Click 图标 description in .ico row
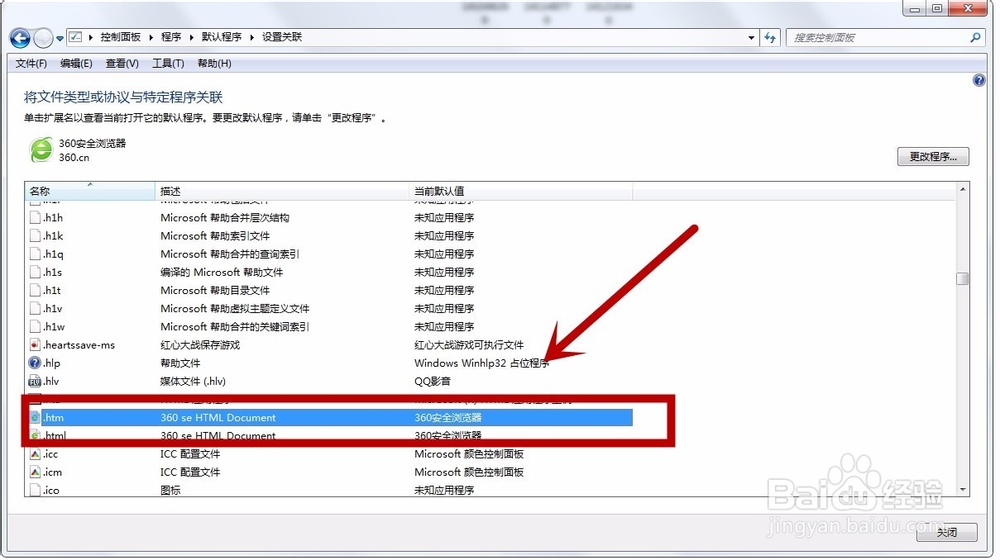 (170, 490)
